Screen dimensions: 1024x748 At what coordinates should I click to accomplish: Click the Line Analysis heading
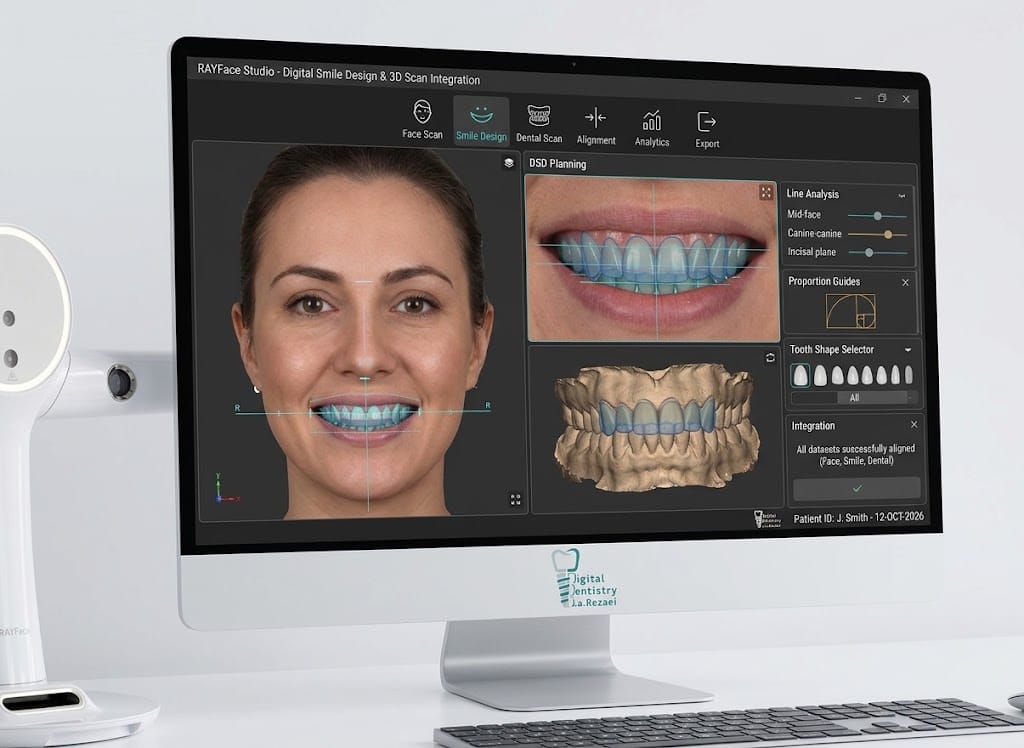click(x=812, y=194)
